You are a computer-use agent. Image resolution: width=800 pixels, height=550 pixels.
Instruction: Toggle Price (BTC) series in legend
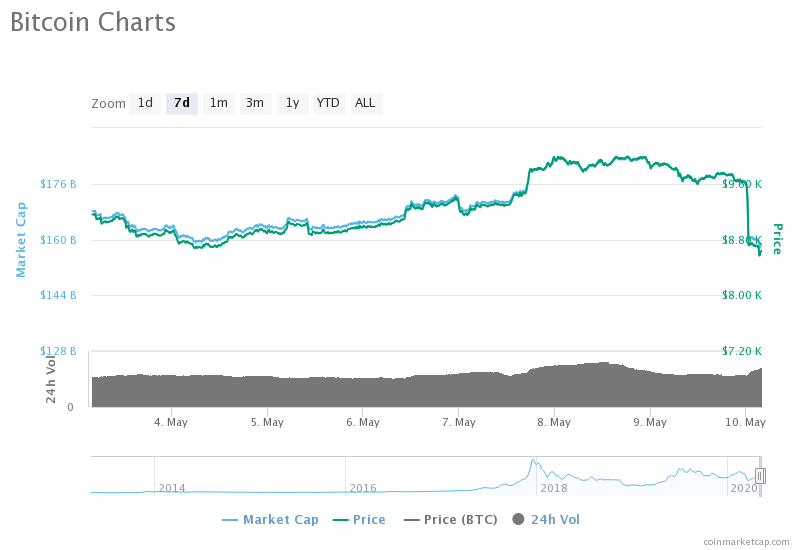[x=451, y=519]
